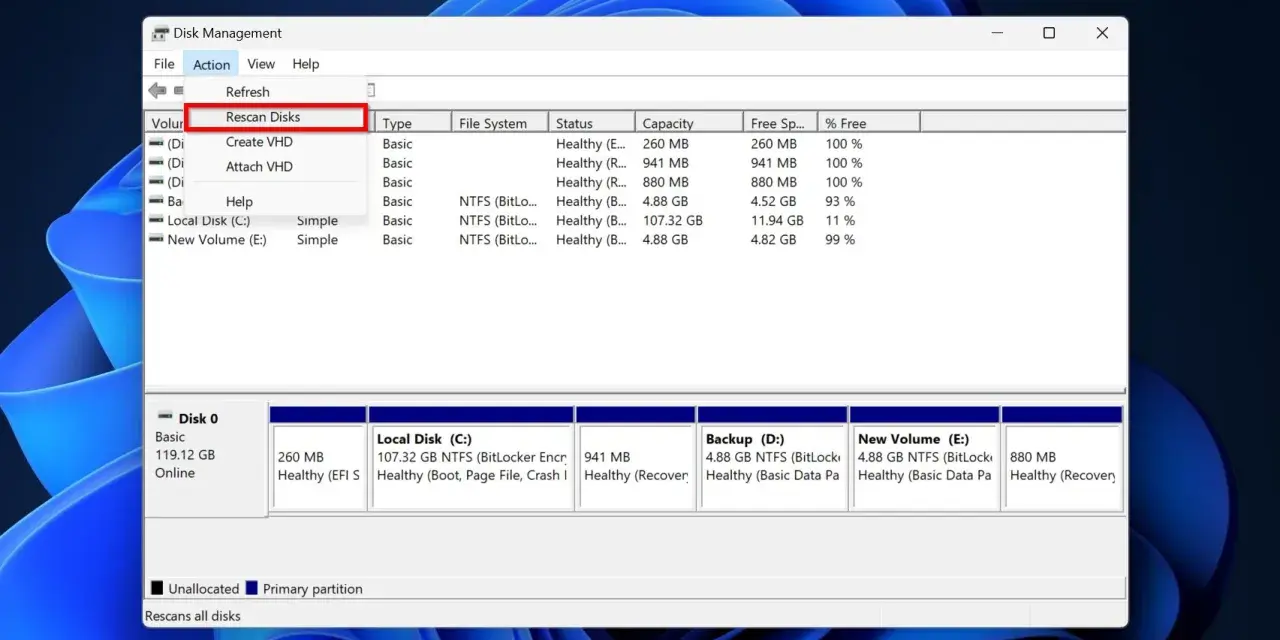The height and width of the screenshot is (640, 1280).
Task: Click the 107.32 GB capacity cell
Action: pyautogui.click(x=673, y=220)
